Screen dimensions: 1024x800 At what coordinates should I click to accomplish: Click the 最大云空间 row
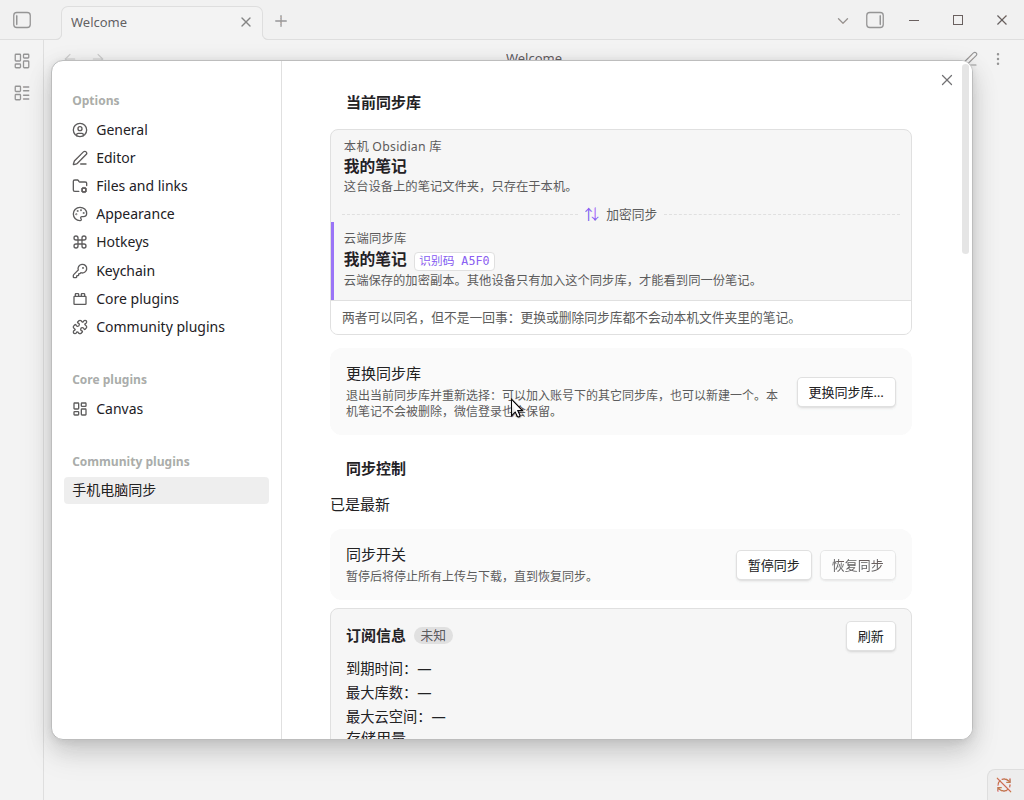click(396, 717)
